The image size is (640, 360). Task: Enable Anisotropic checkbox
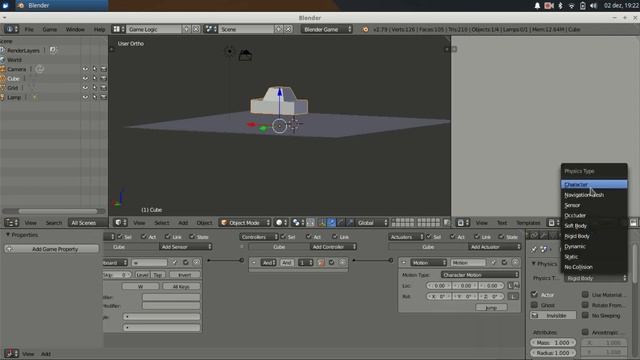585,332
